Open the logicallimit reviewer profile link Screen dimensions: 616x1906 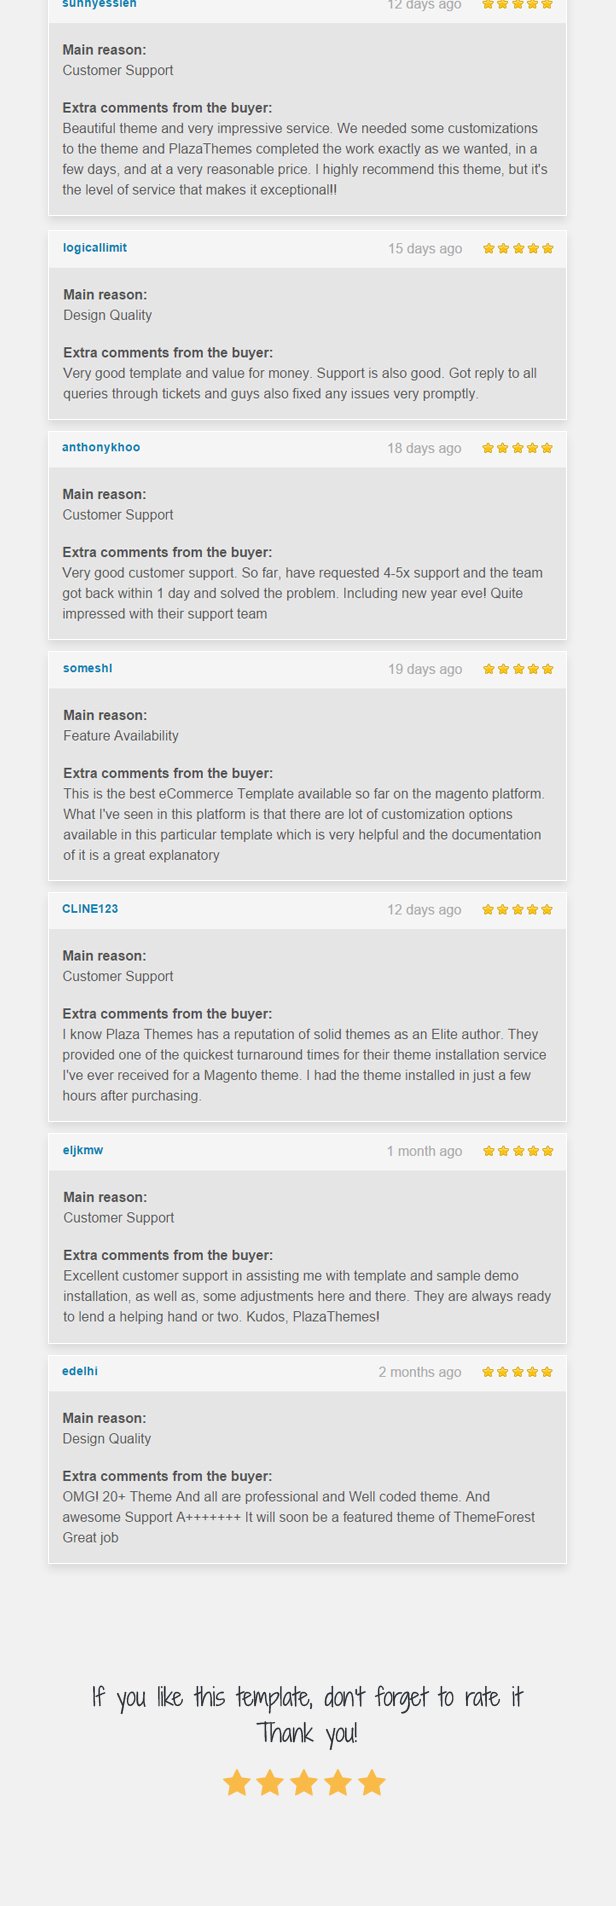[95, 248]
